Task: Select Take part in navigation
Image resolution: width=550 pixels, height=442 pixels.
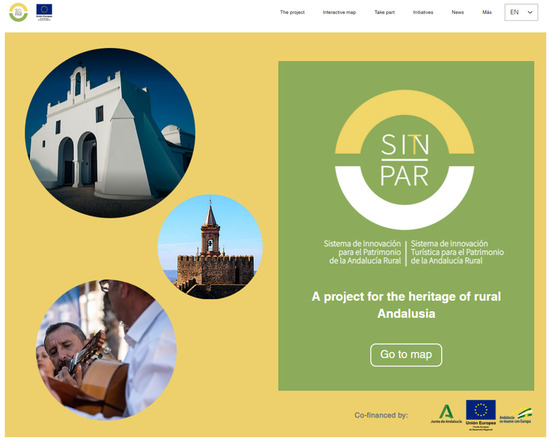Action: coord(384,12)
